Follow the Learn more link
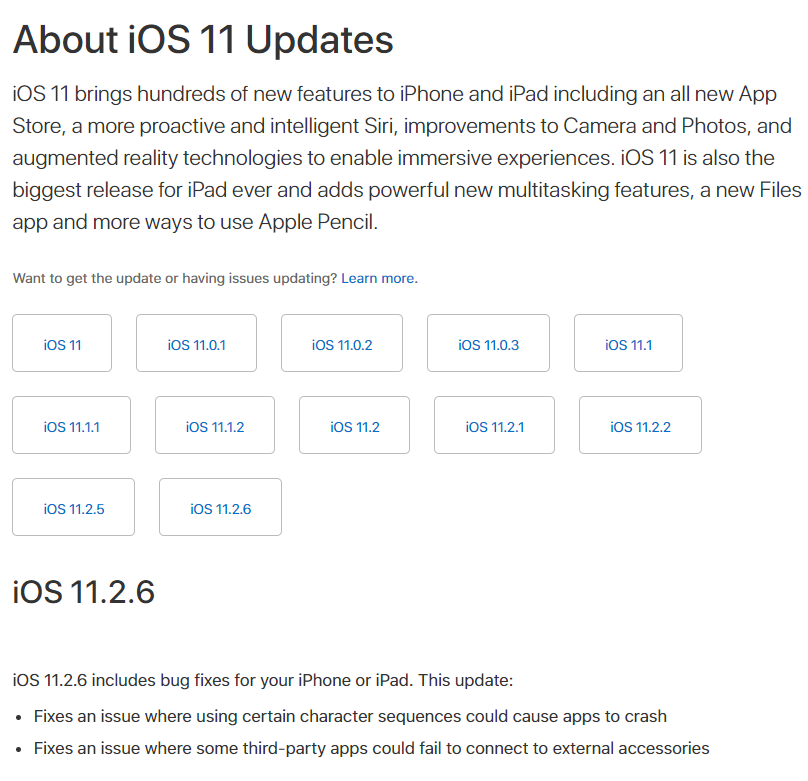 click(378, 278)
